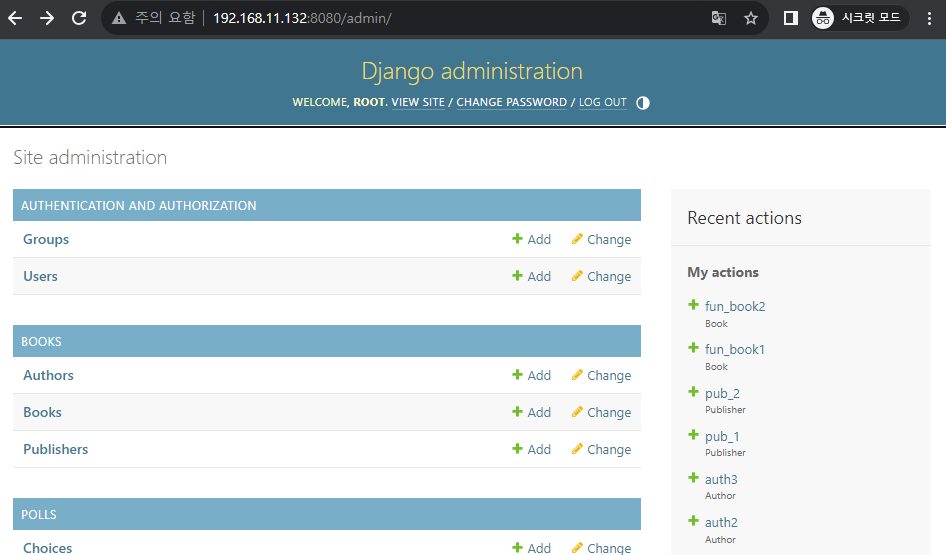
Task: Open recent action pub_2
Action: [722, 393]
